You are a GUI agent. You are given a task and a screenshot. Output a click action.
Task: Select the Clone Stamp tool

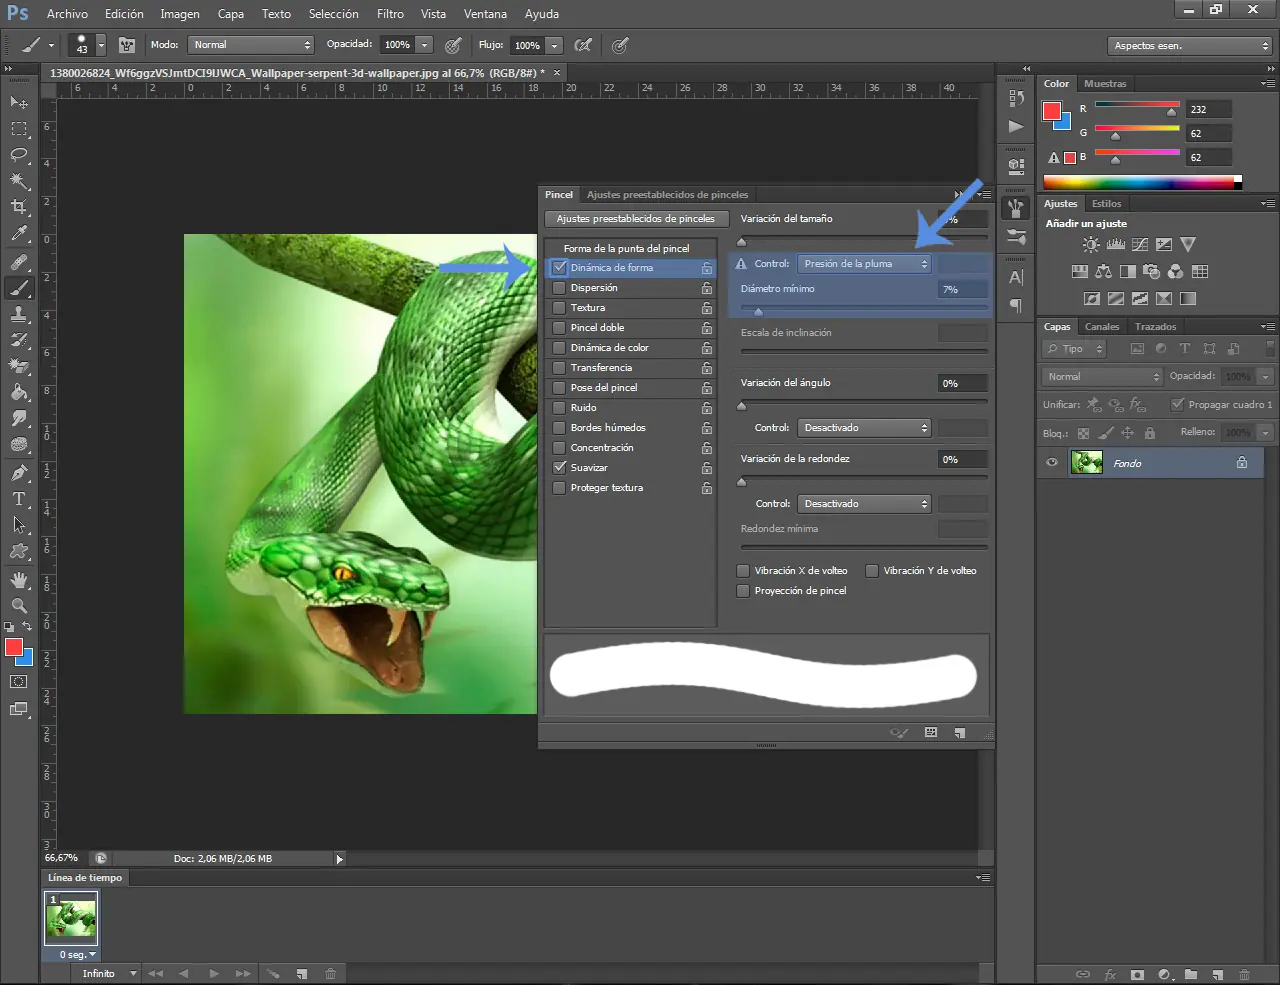coord(19,314)
